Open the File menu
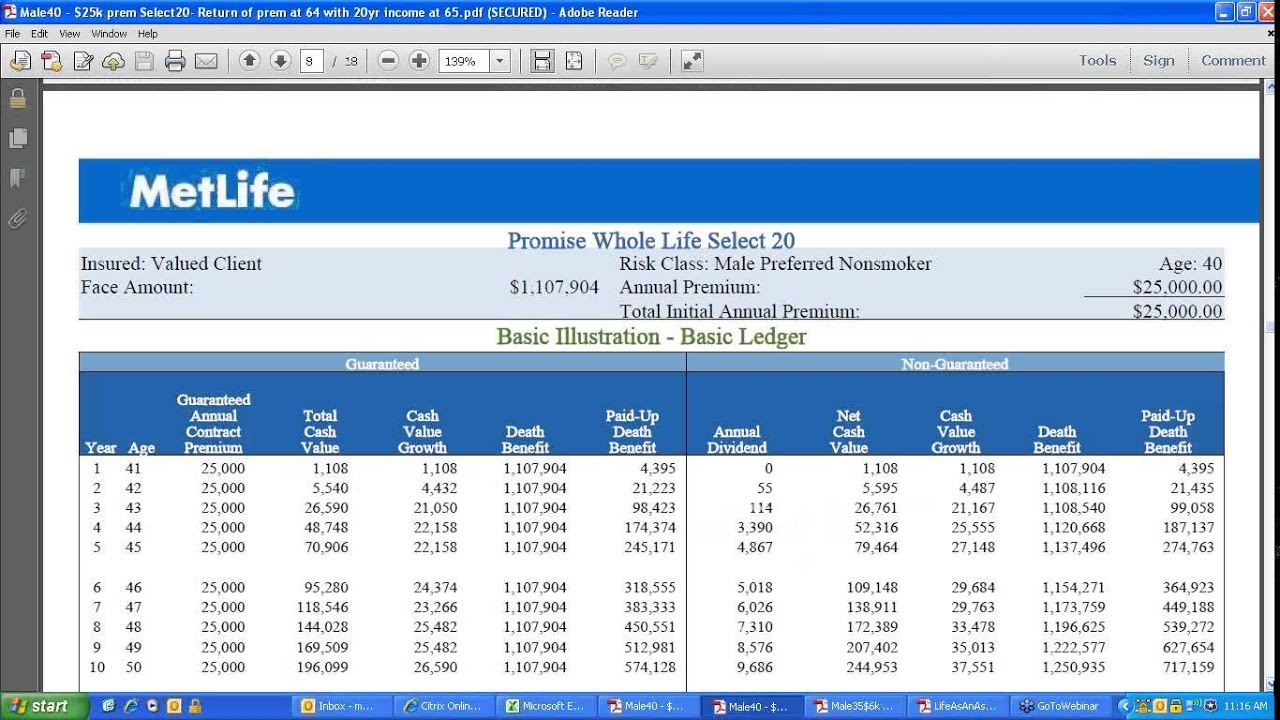Screen dimensions: 1280x720 (12, 33)
